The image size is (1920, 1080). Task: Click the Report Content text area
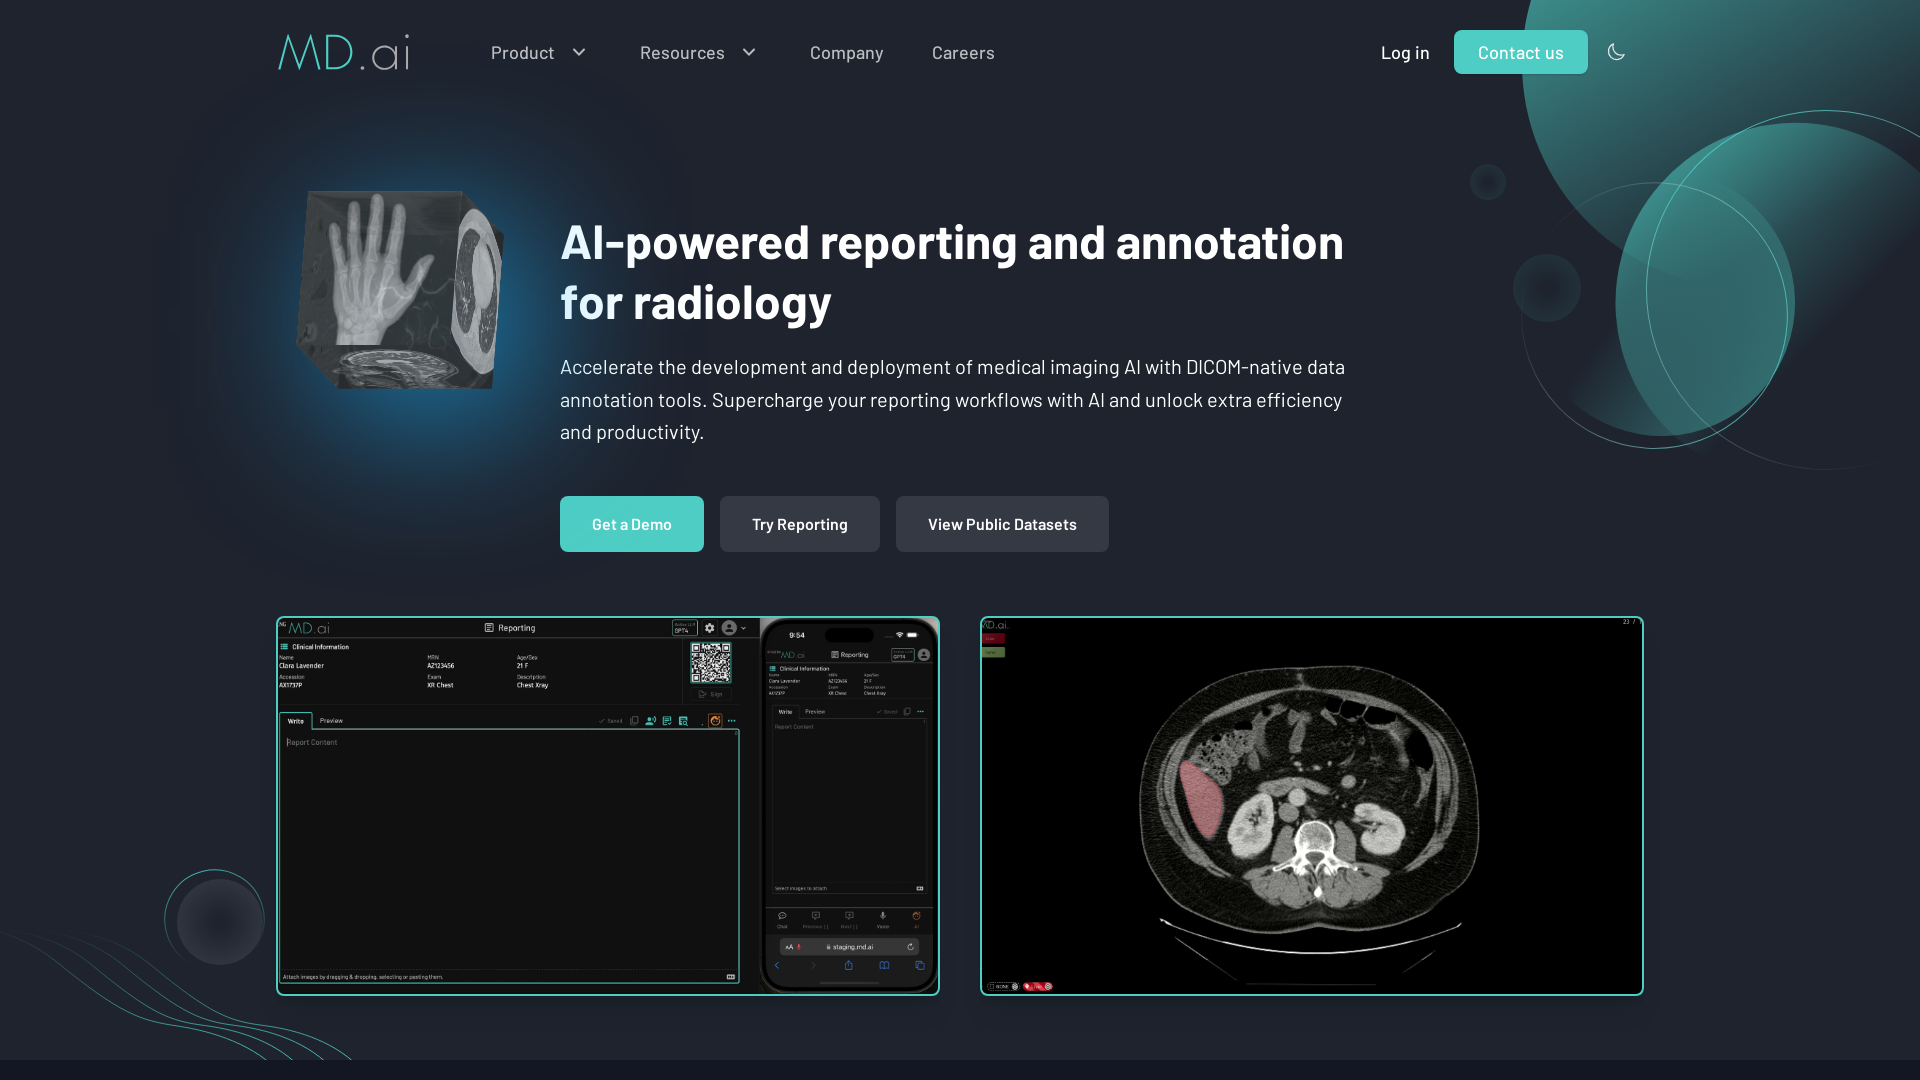point(509,856)
